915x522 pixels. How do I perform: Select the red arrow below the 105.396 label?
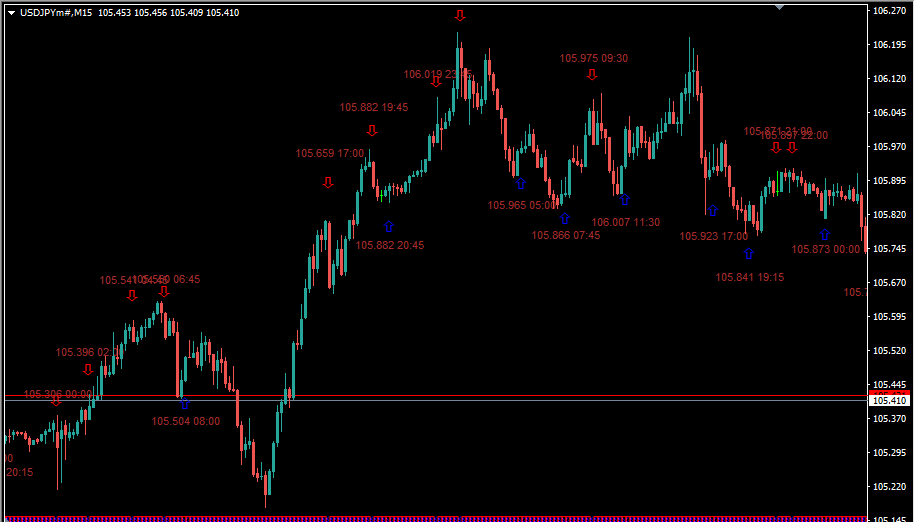(88, 369)
